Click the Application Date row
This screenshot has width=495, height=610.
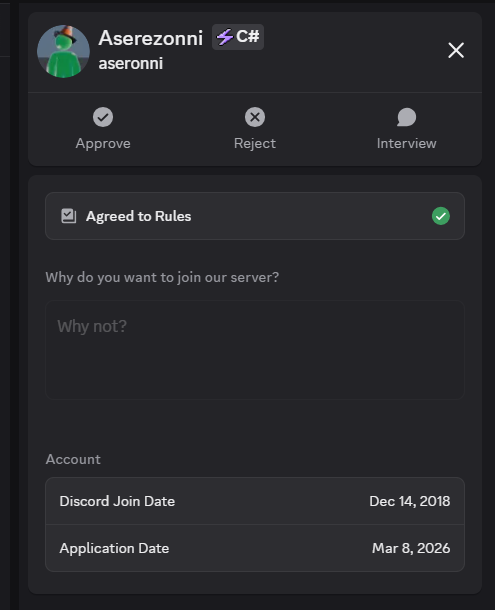pos(255,548)
